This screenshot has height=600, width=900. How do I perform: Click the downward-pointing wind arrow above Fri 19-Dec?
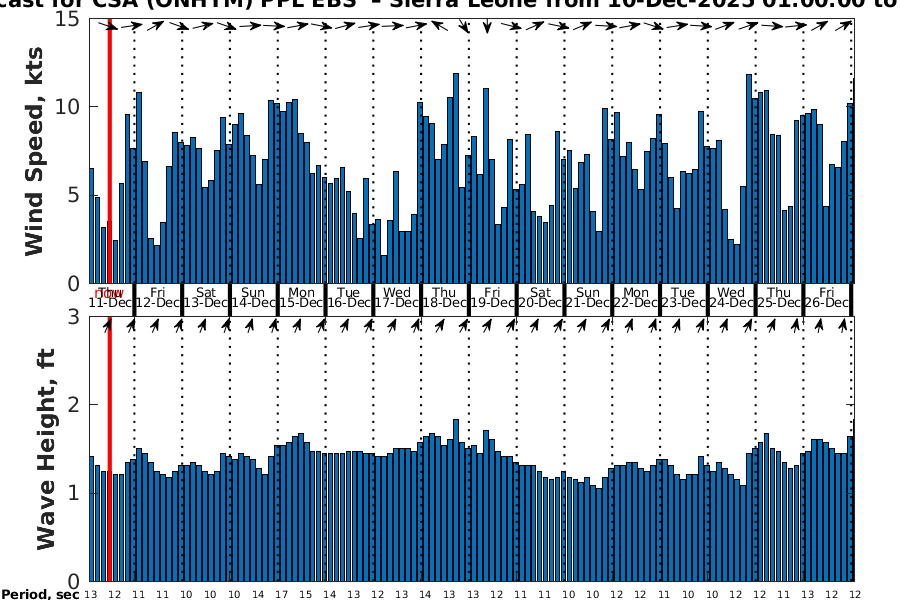(x=487, y=26)
